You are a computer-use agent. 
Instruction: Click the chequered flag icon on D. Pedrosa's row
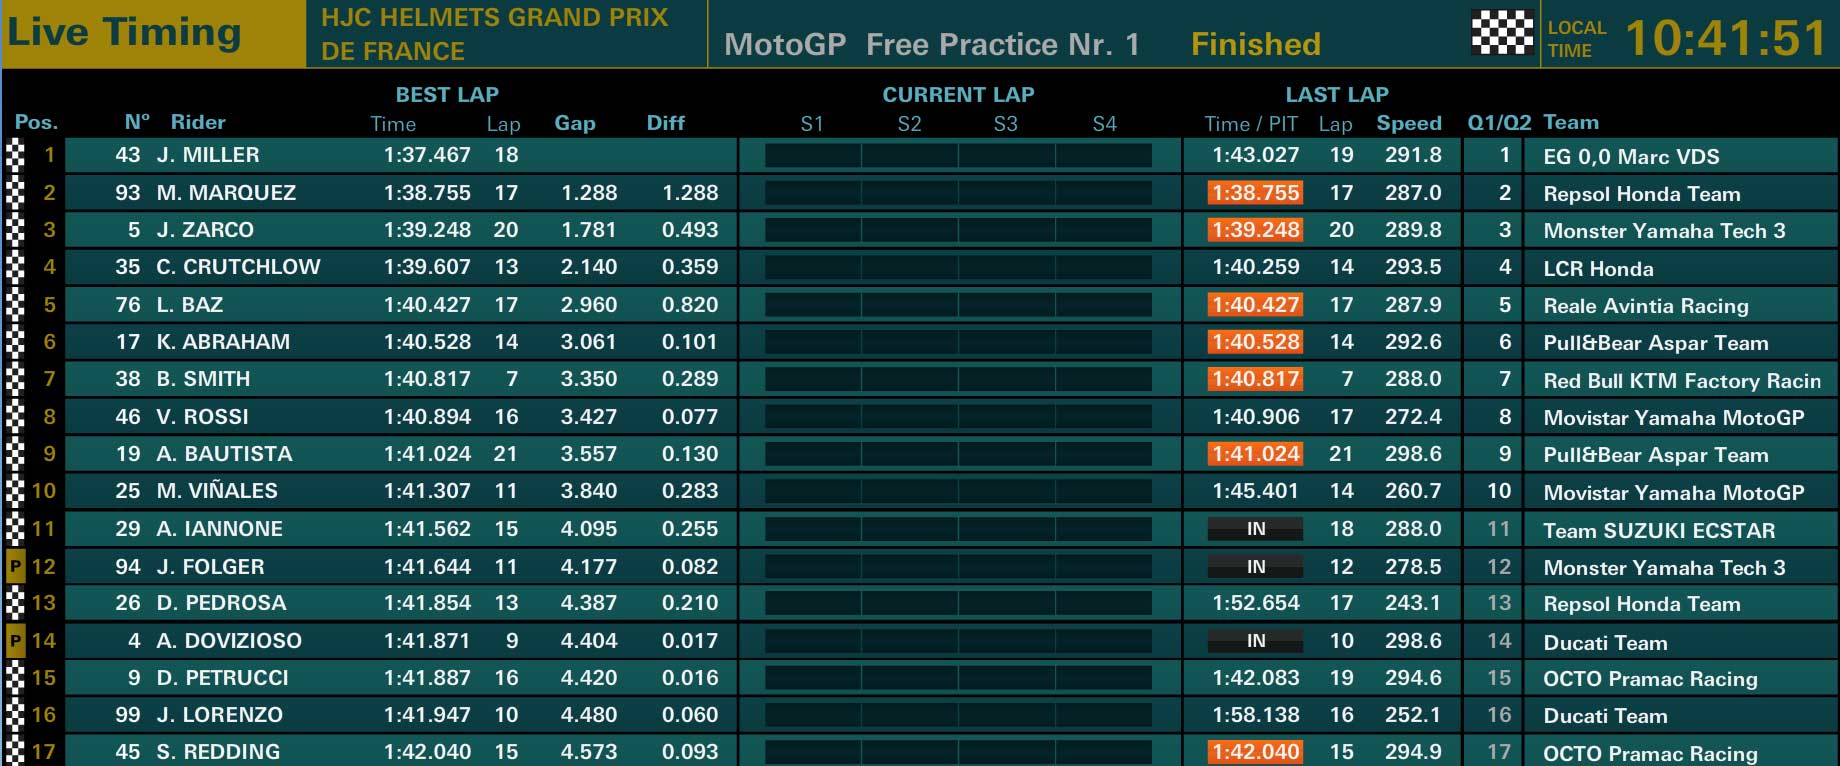point(15,604)
